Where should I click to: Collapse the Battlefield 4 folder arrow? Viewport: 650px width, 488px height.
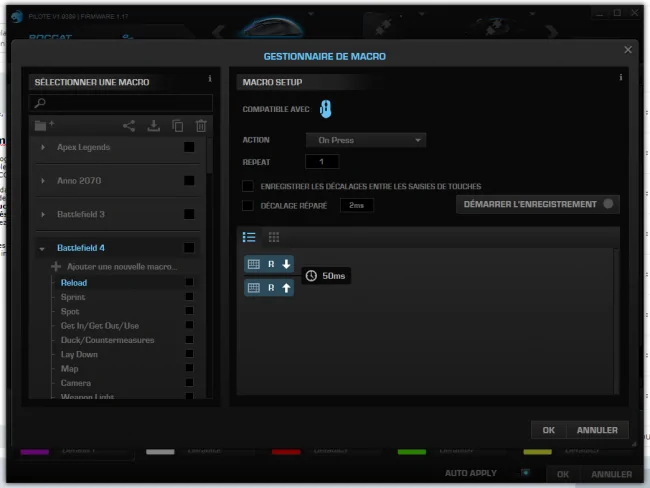click(x=42, y=249)
